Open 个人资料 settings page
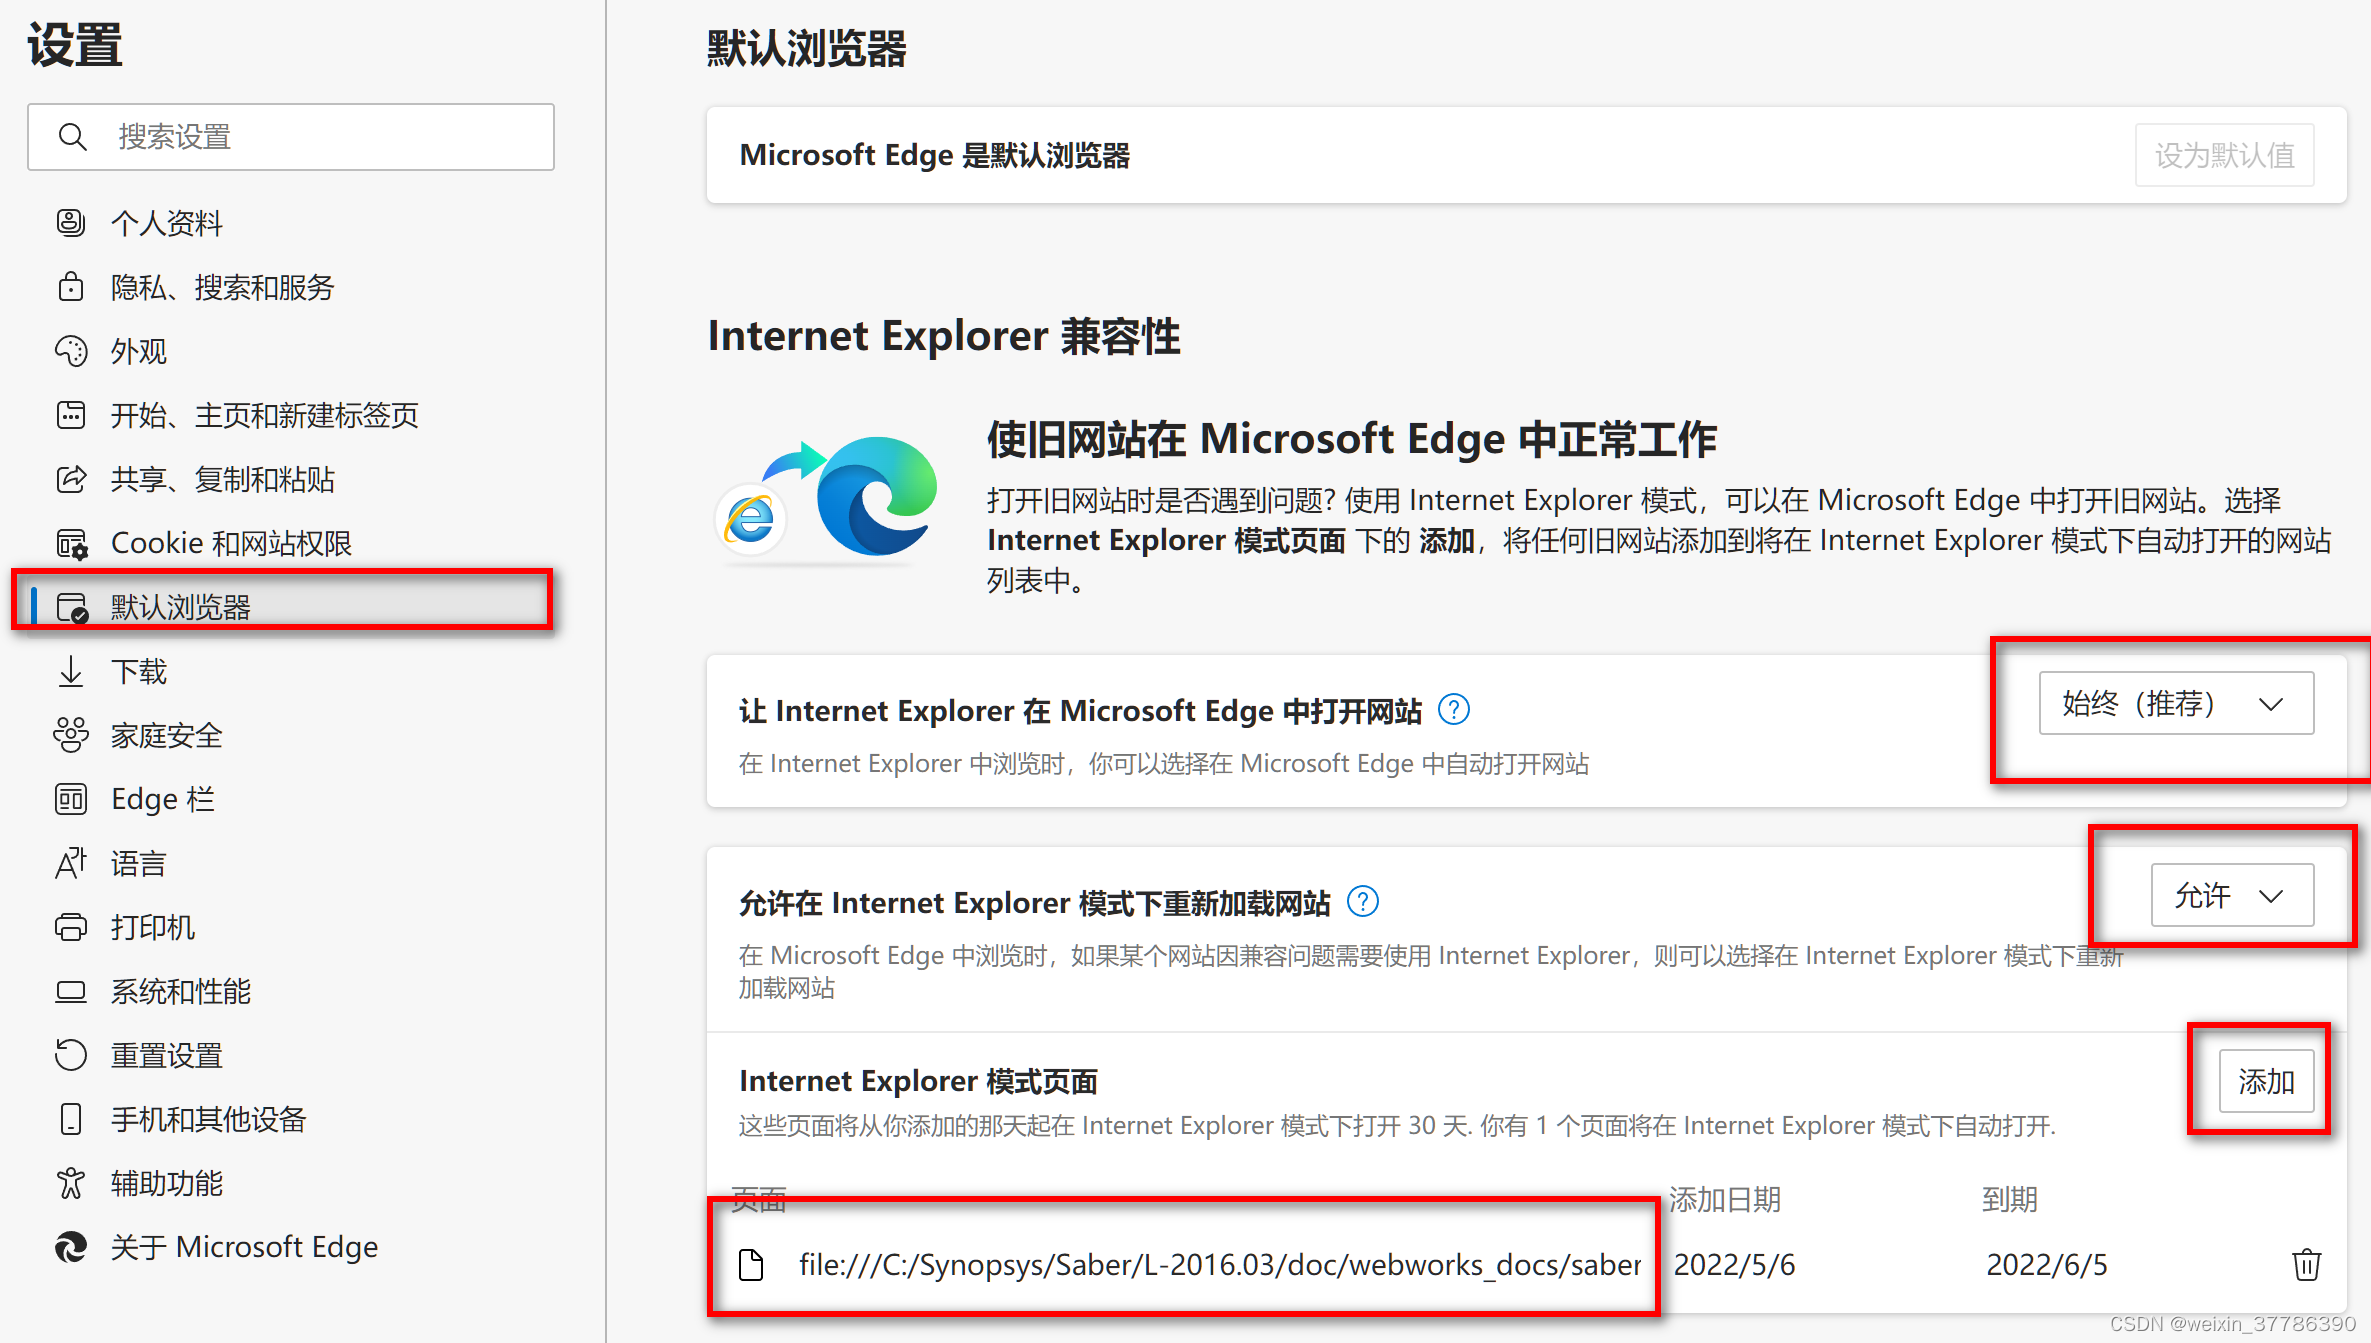The image size is (2371, 1343). (x=167, y=222)
